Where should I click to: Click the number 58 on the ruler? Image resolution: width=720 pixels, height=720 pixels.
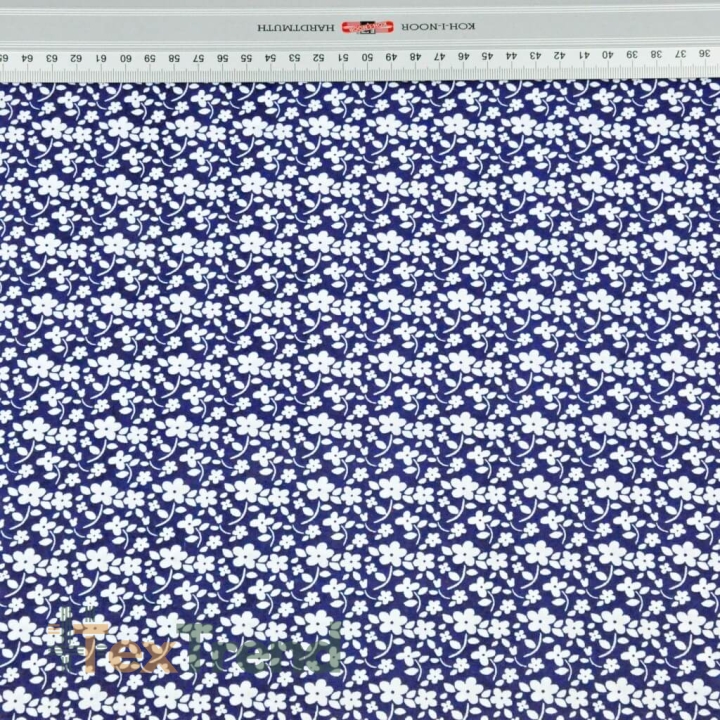click(x=174, y=58)
